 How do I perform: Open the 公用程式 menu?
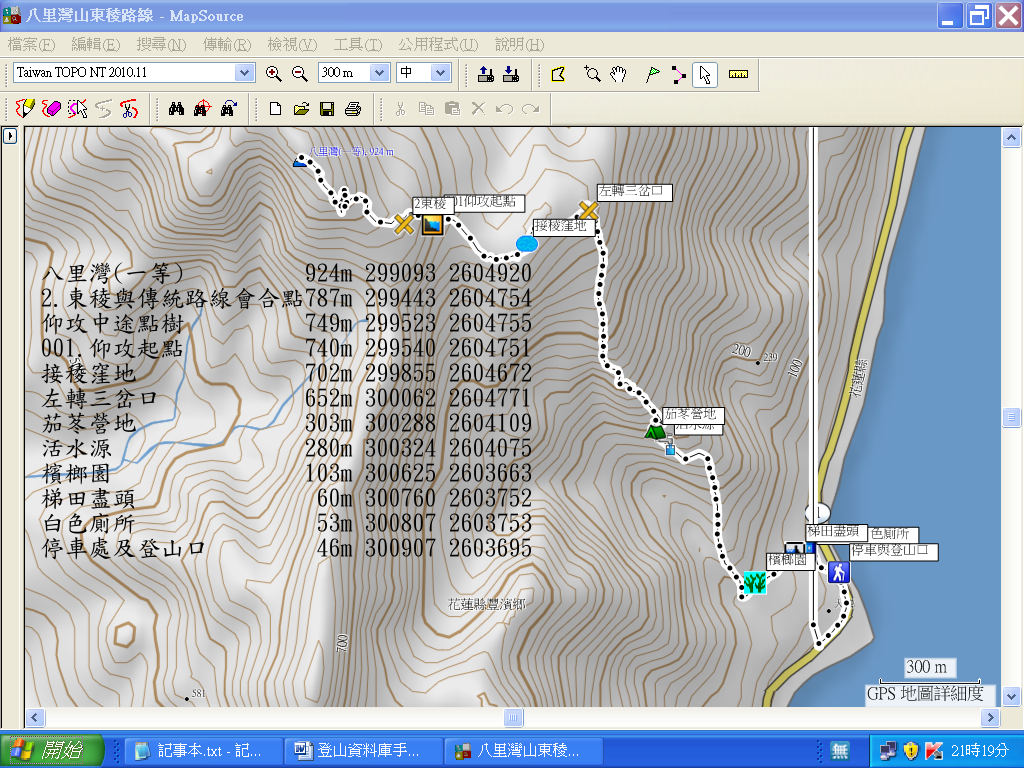[x=438, y=44]
